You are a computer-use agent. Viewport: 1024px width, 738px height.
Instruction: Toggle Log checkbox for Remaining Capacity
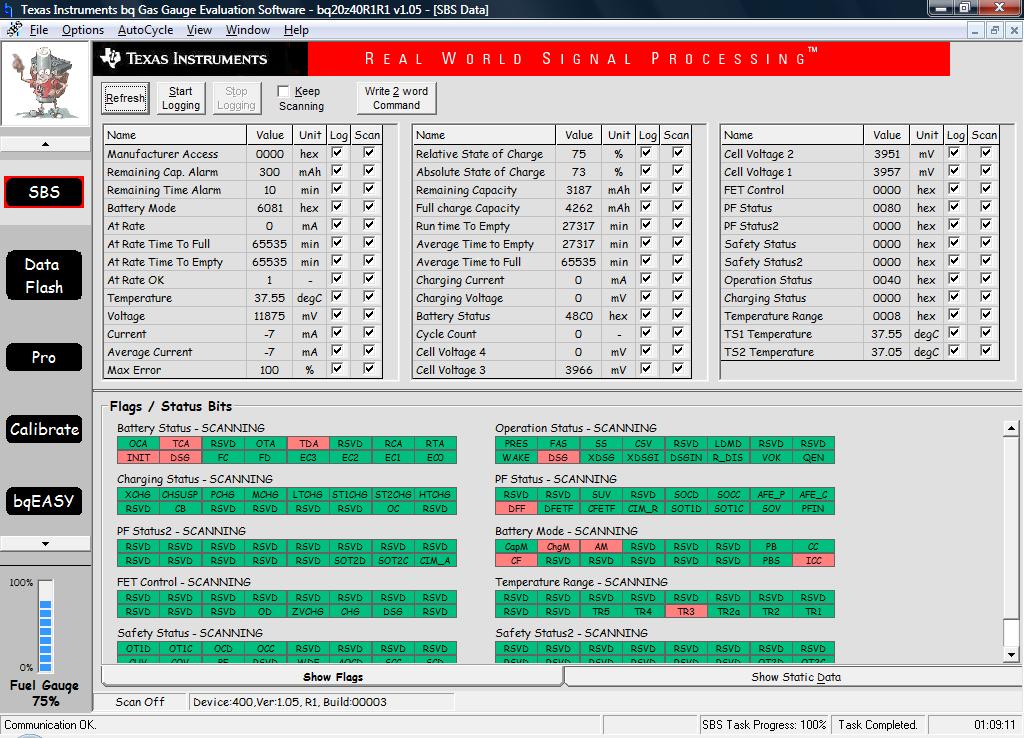(x=646, y=189)
